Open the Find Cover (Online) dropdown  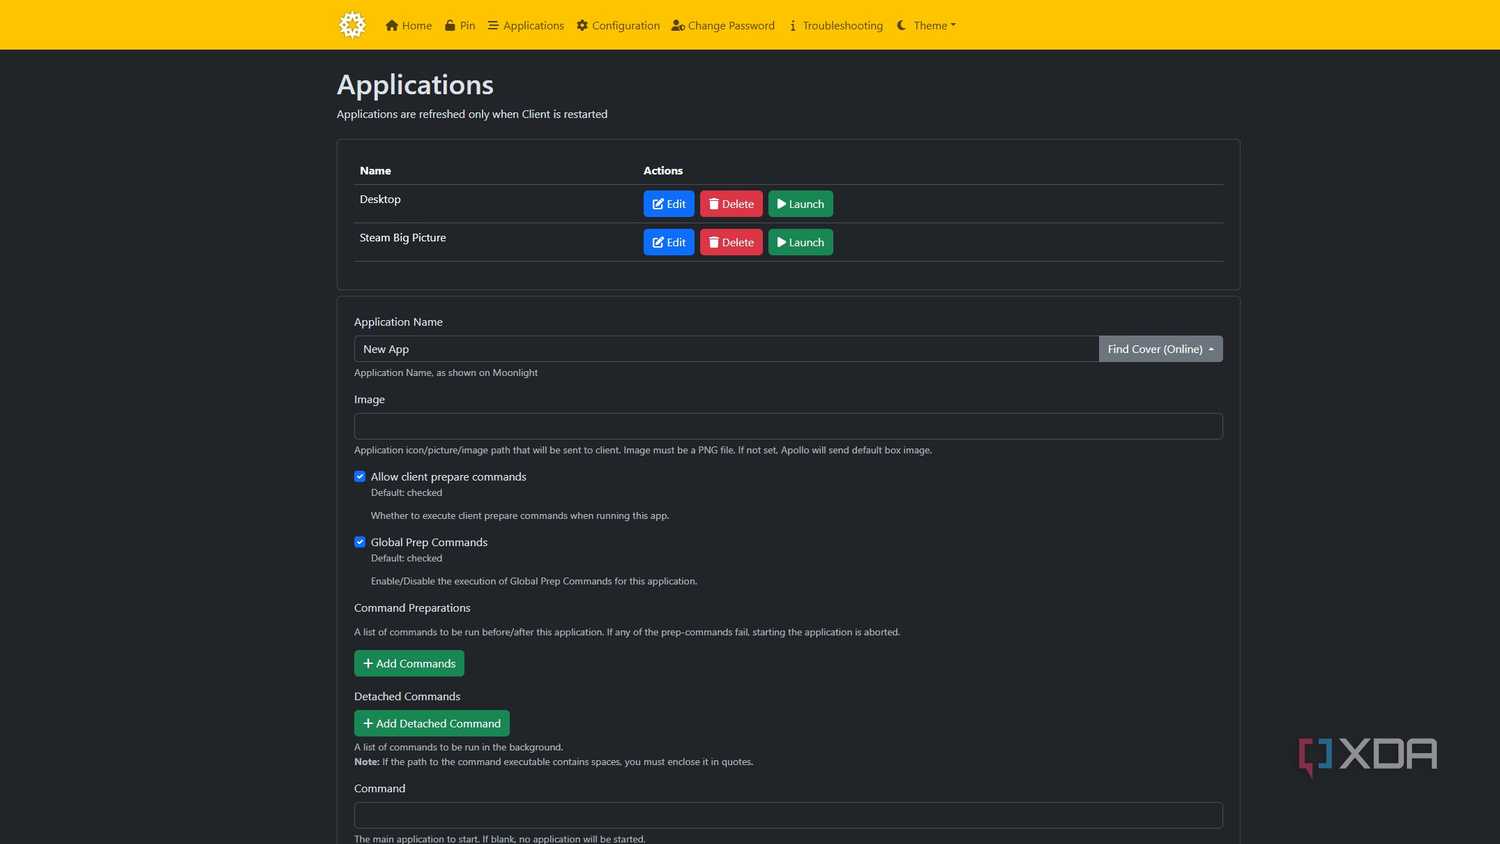coord(1160,349)
